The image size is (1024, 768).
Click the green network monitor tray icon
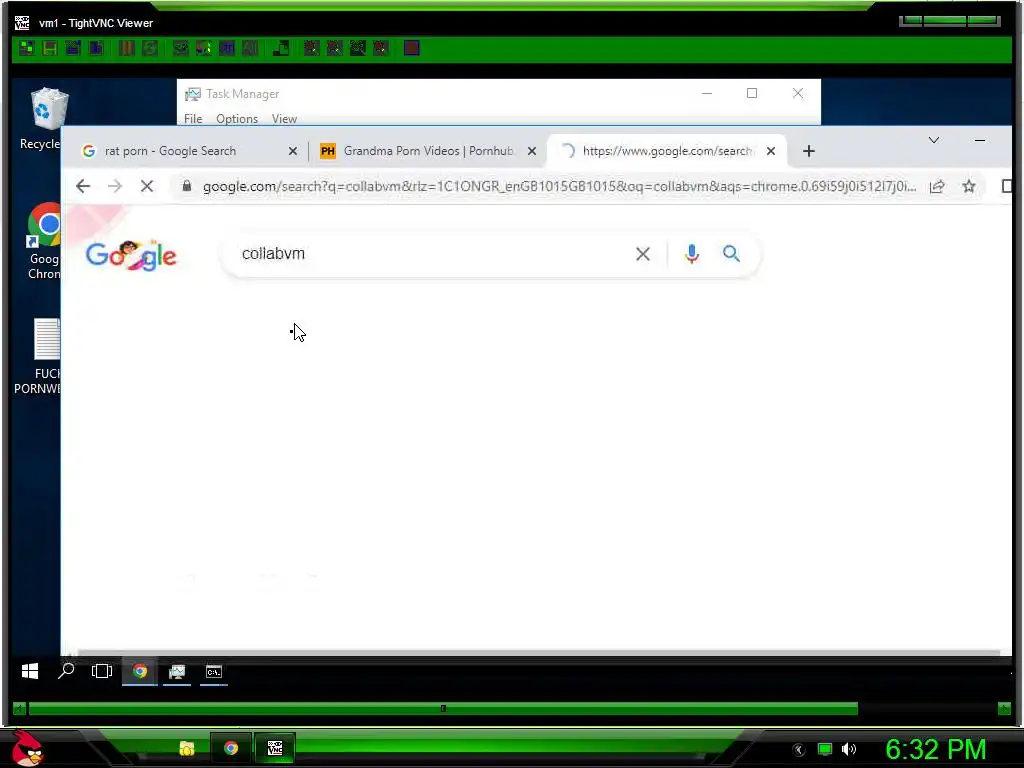point(825,749)
